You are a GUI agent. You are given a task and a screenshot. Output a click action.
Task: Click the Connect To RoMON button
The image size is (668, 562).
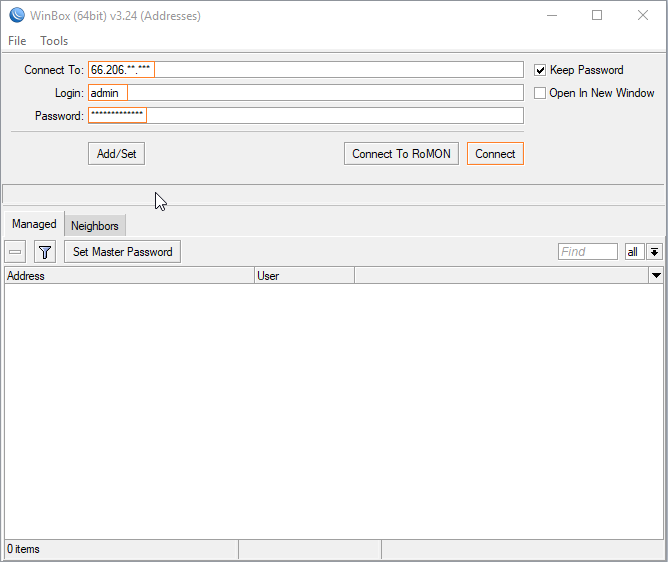(x=401, y=154)
